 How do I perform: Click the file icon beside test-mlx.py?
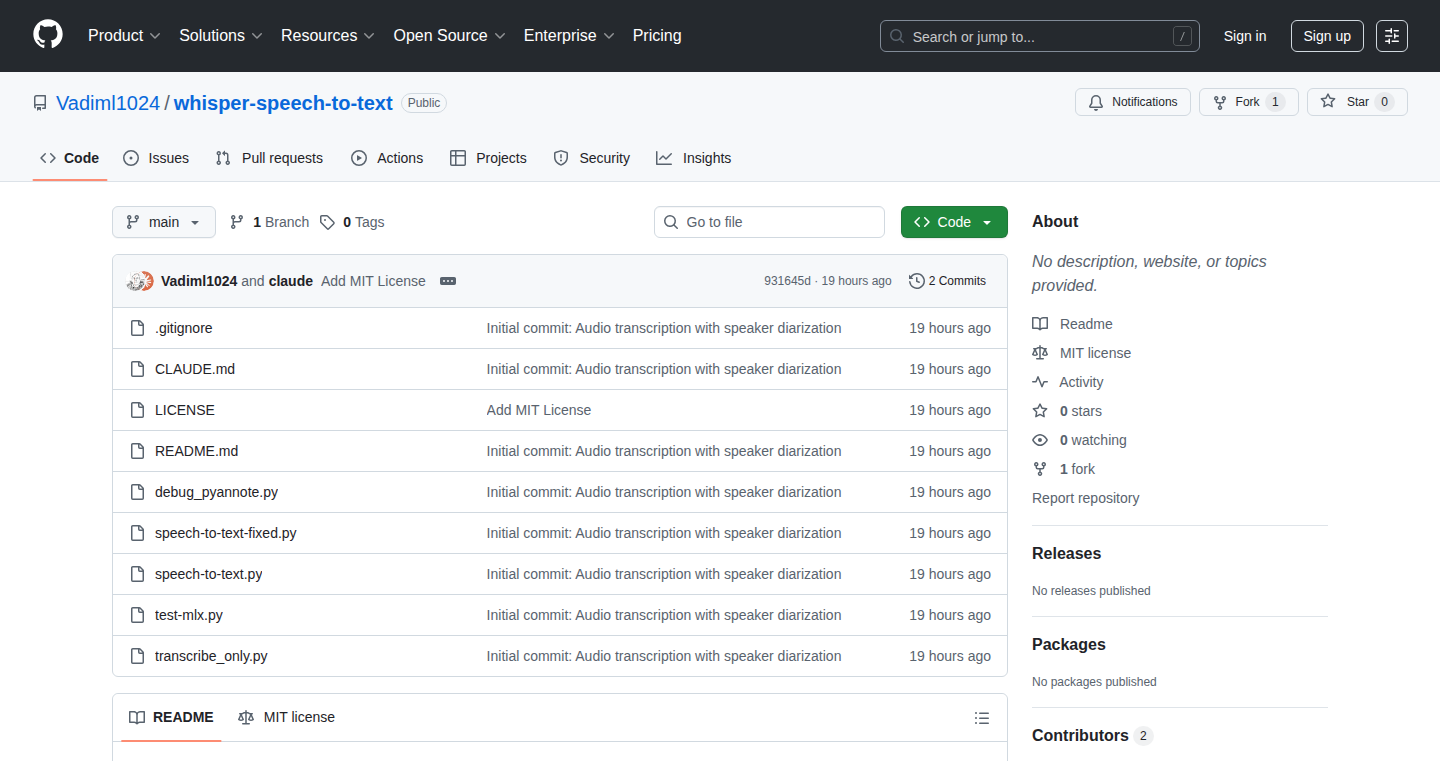(137, 615)
